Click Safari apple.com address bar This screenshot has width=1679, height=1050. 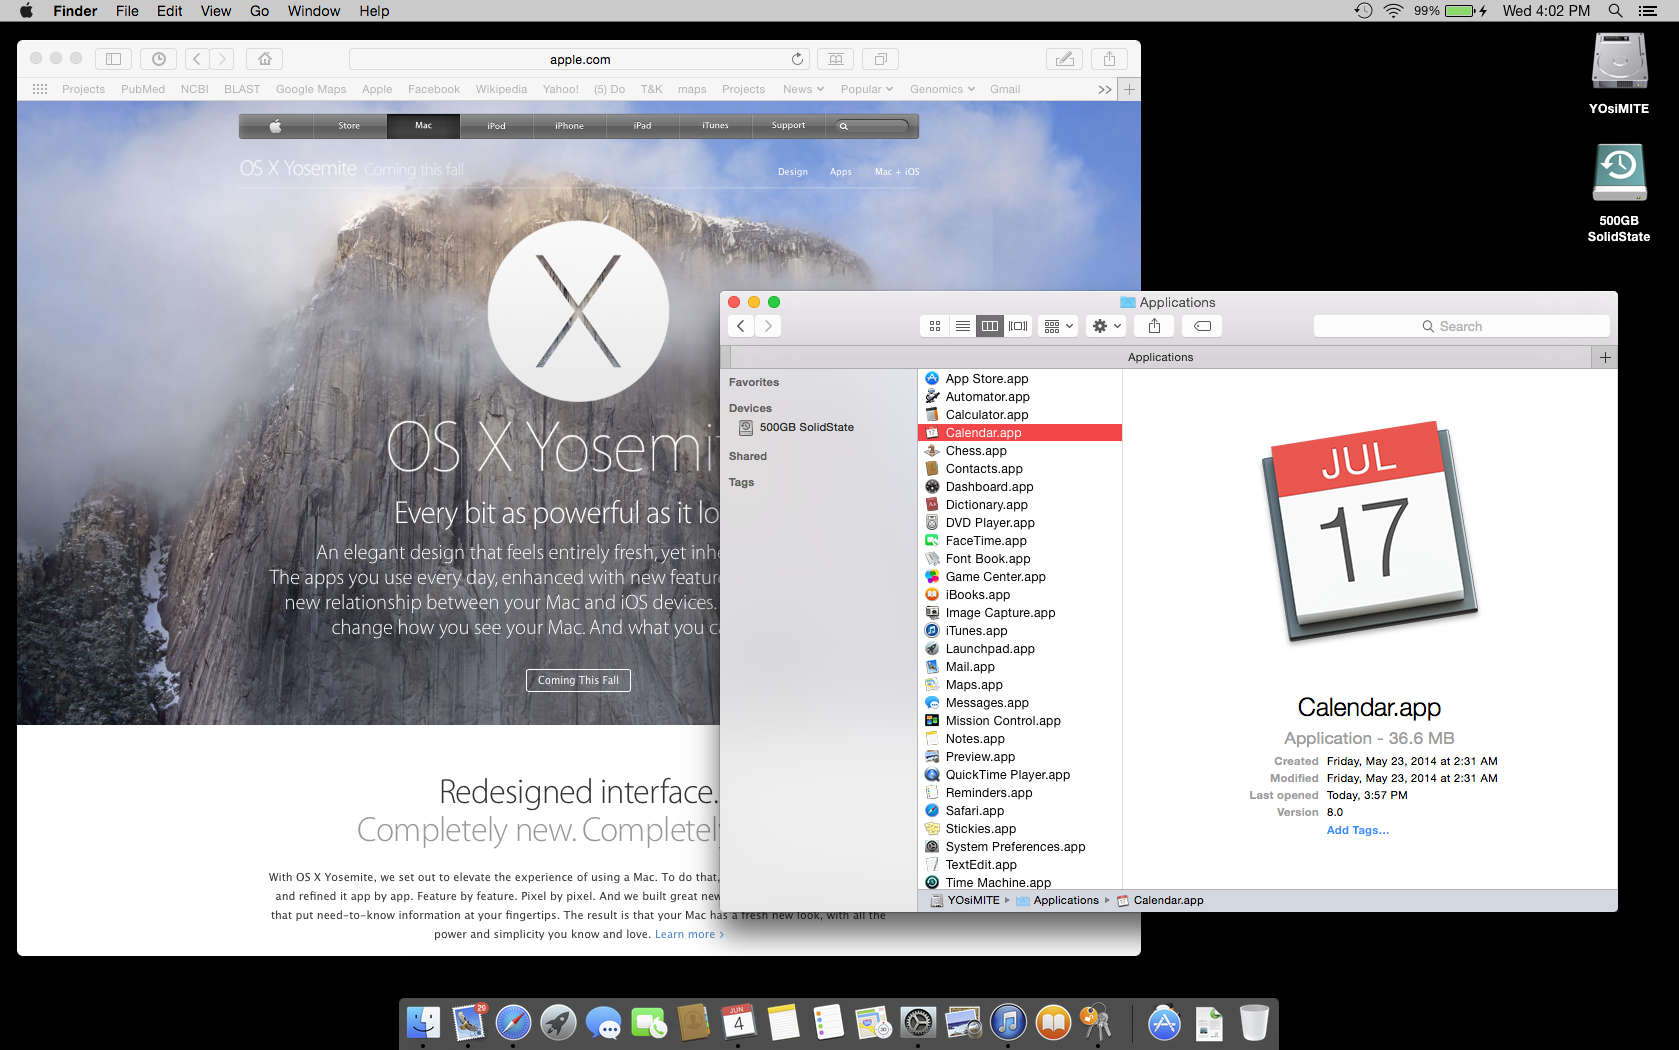pyautogui.click(x=580, y=59)
